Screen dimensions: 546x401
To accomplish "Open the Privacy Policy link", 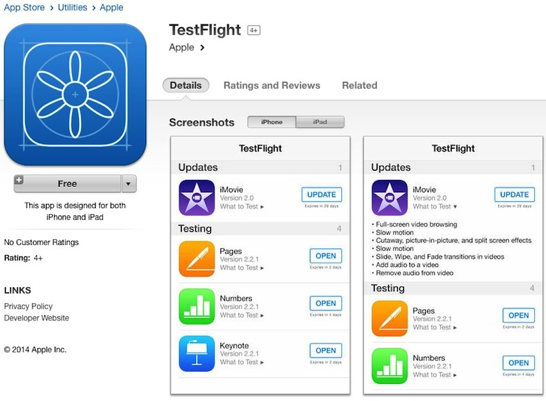I will pyautogui.click(x=28, y=306).
